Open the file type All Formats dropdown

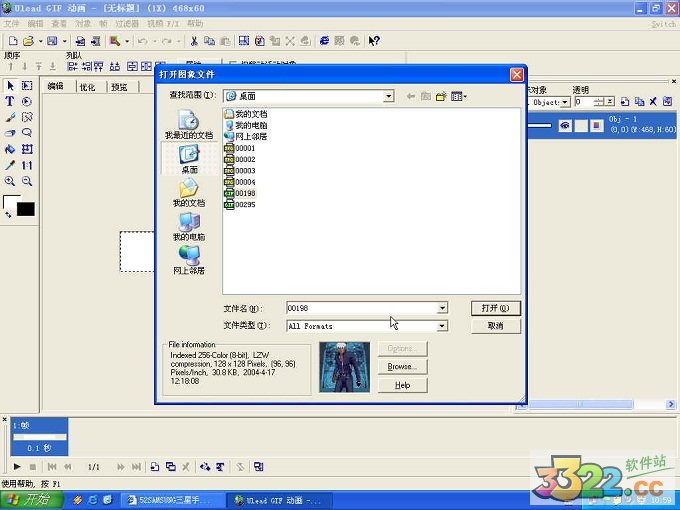(x=442, y=326)
